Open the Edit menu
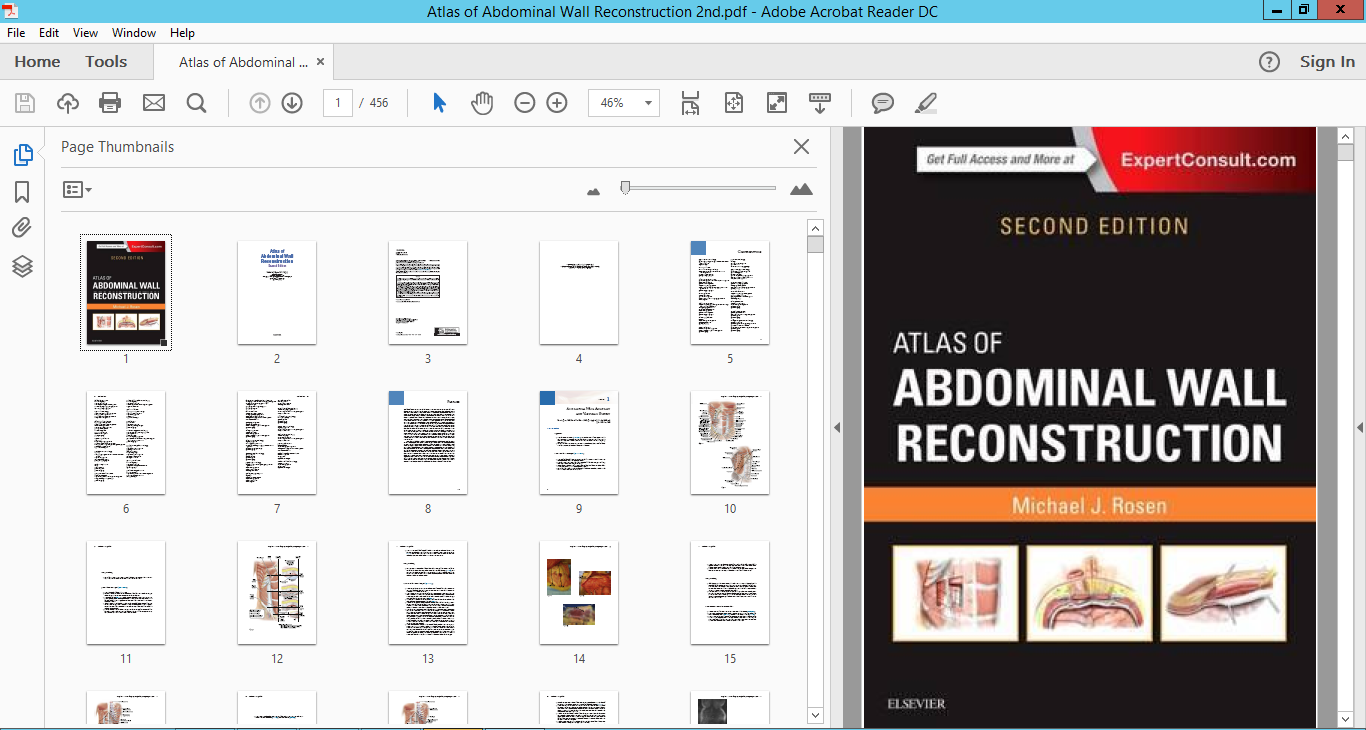 49,33
